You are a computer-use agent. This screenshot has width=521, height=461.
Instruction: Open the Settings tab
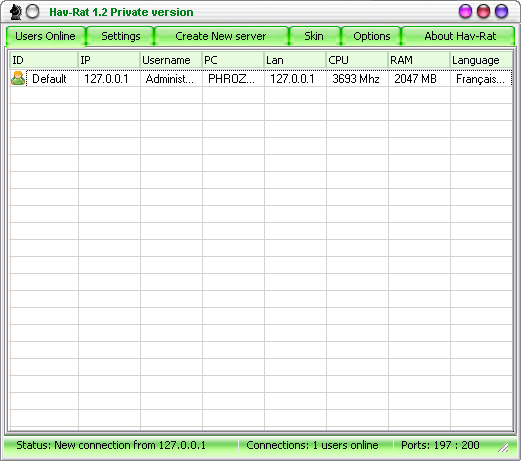[121, 36]
